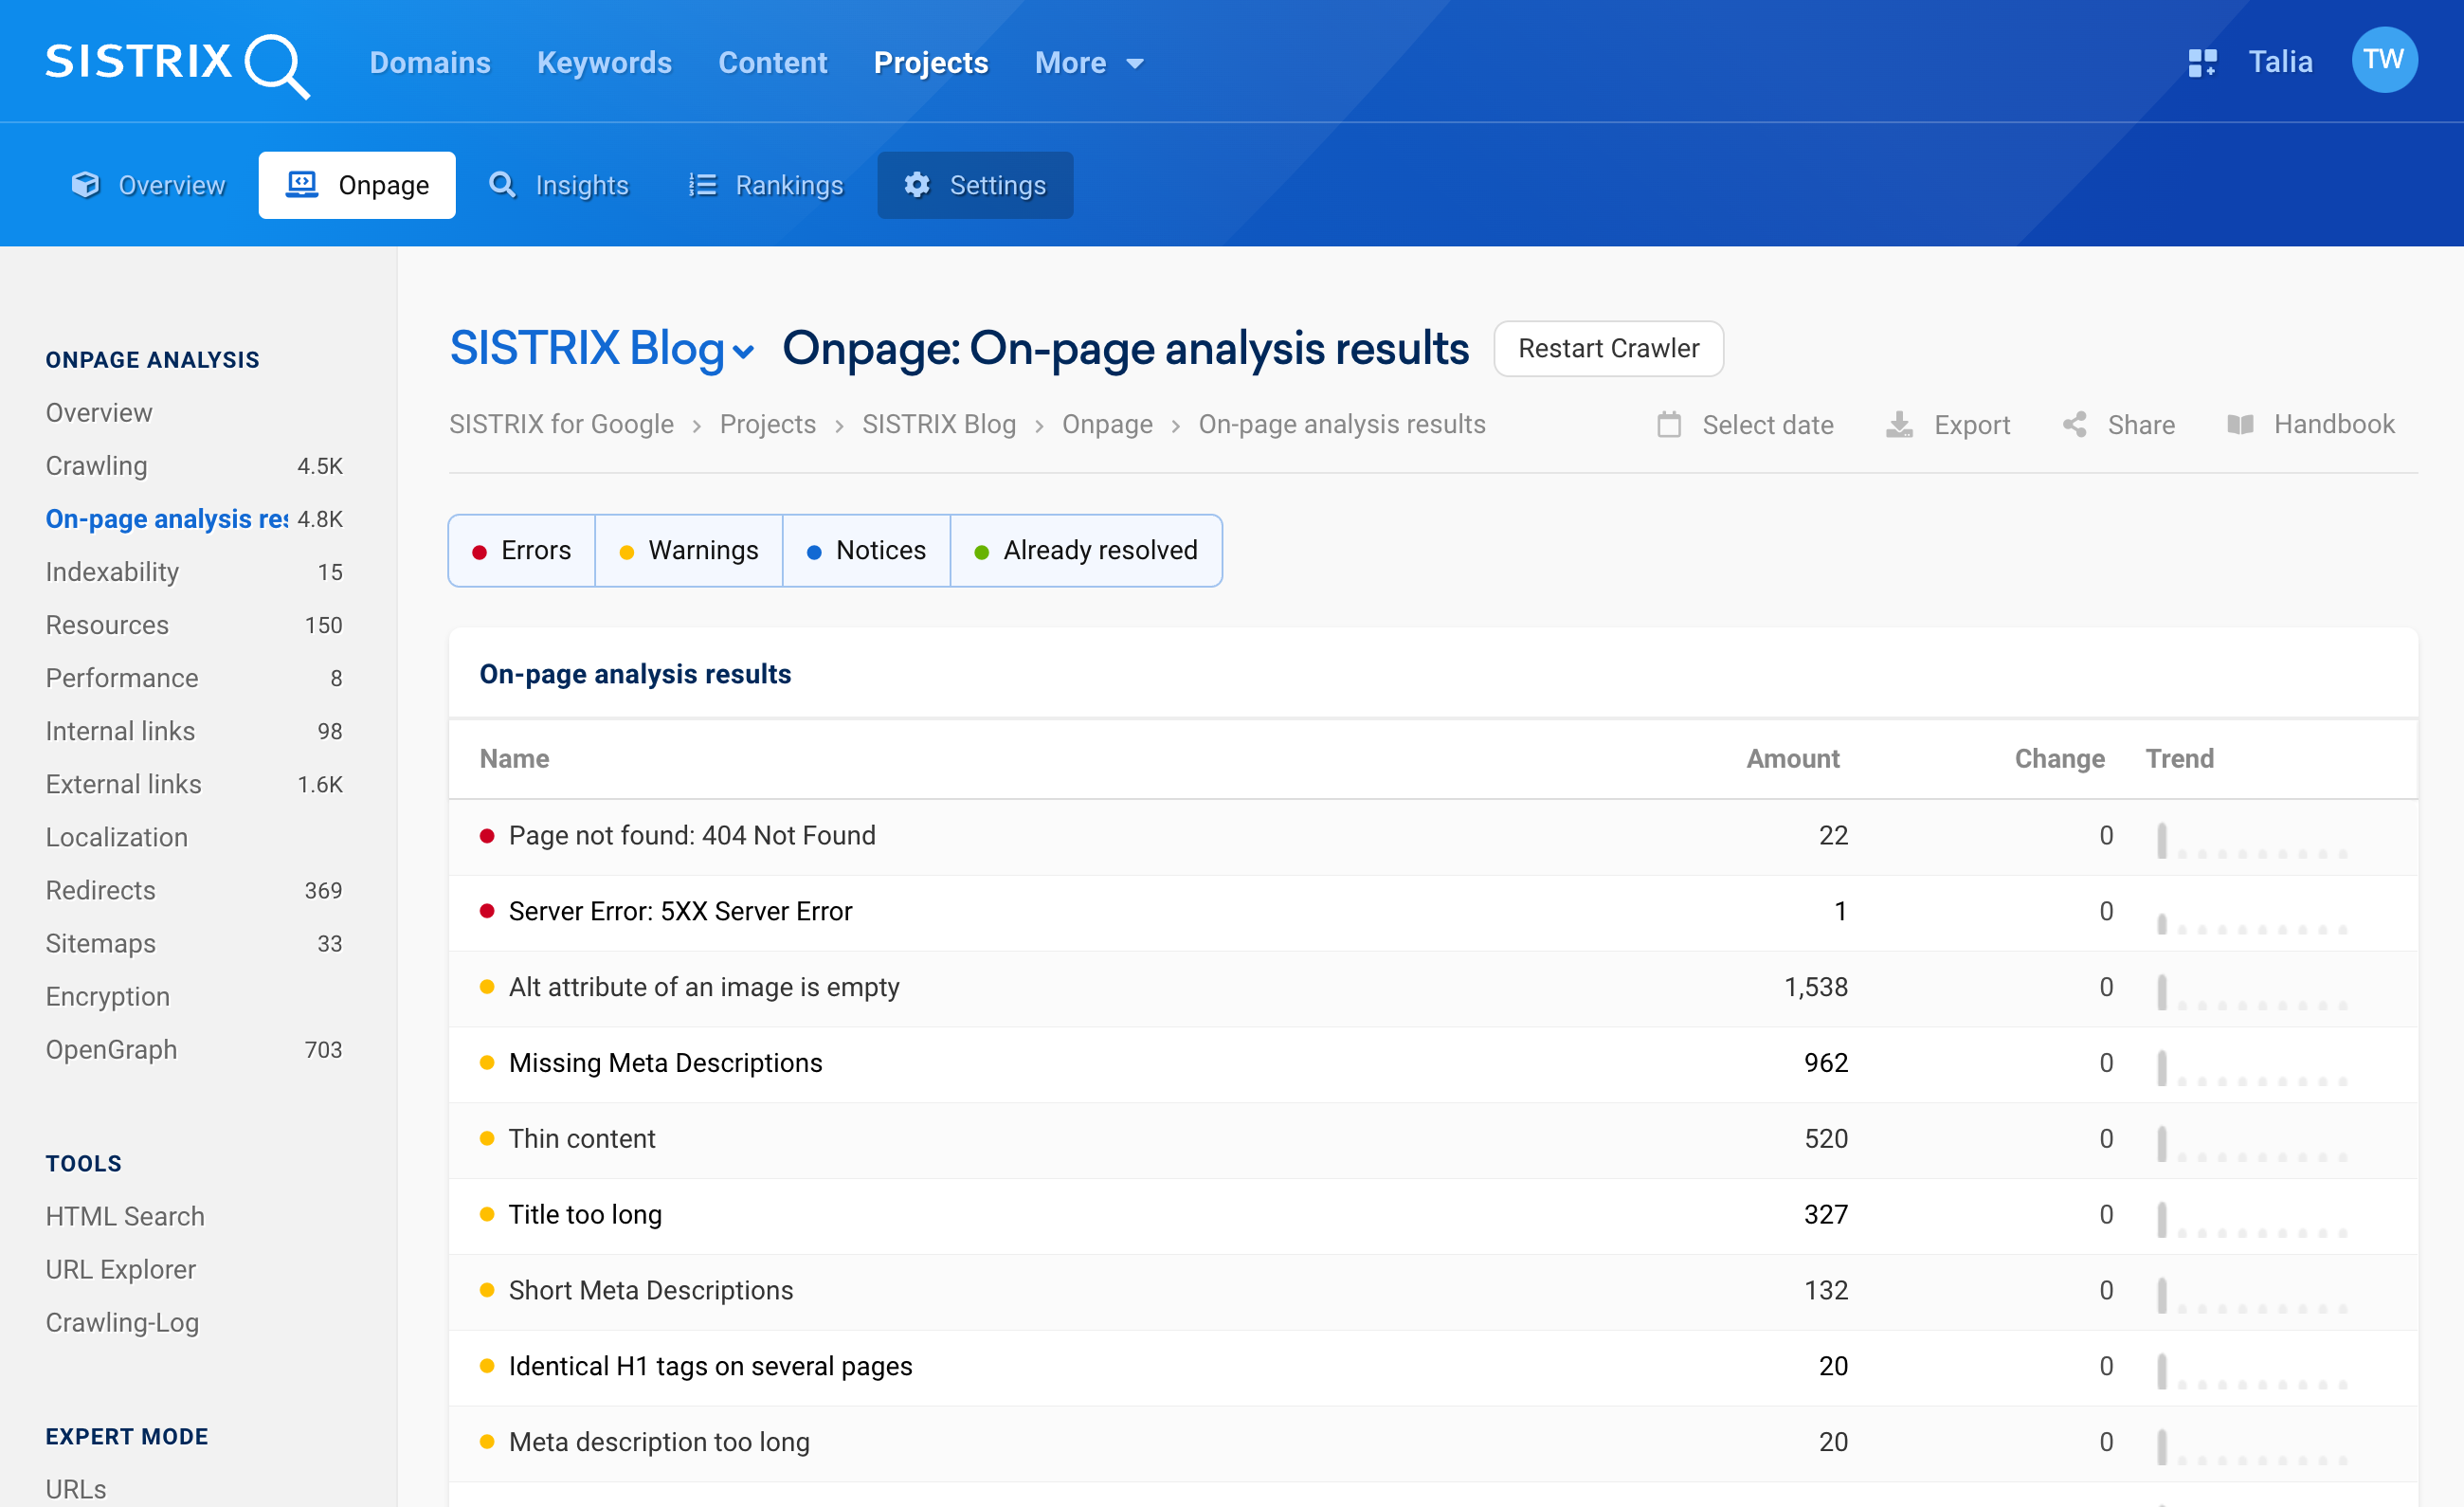This screenshot has height=1507, width=2464.
Task: Open the Projects menu
Action: click(x=931, y=63)
